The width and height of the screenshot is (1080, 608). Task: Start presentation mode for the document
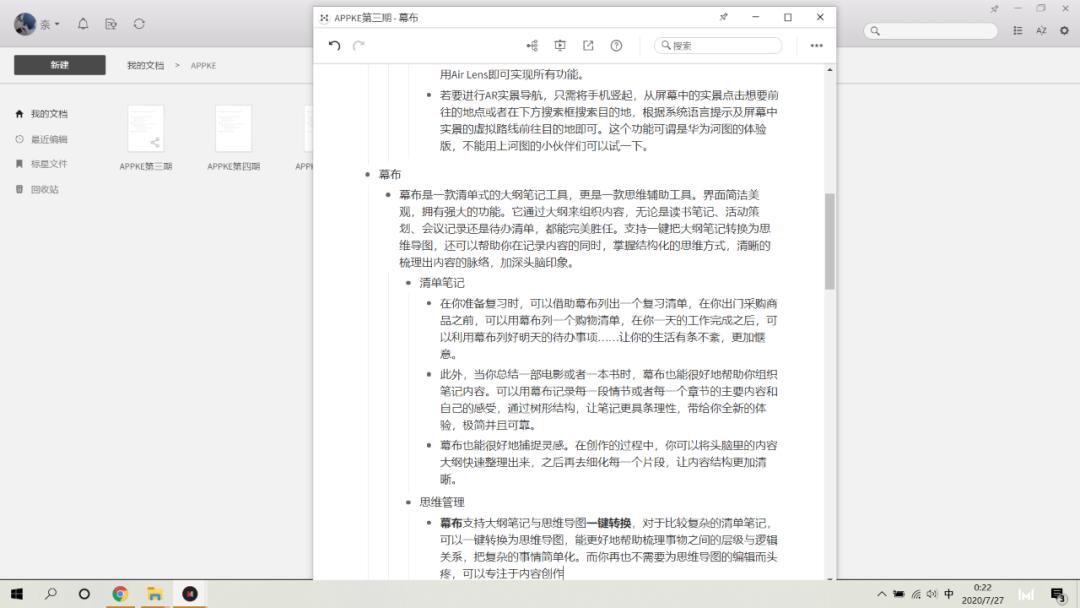tap(562, 45)
